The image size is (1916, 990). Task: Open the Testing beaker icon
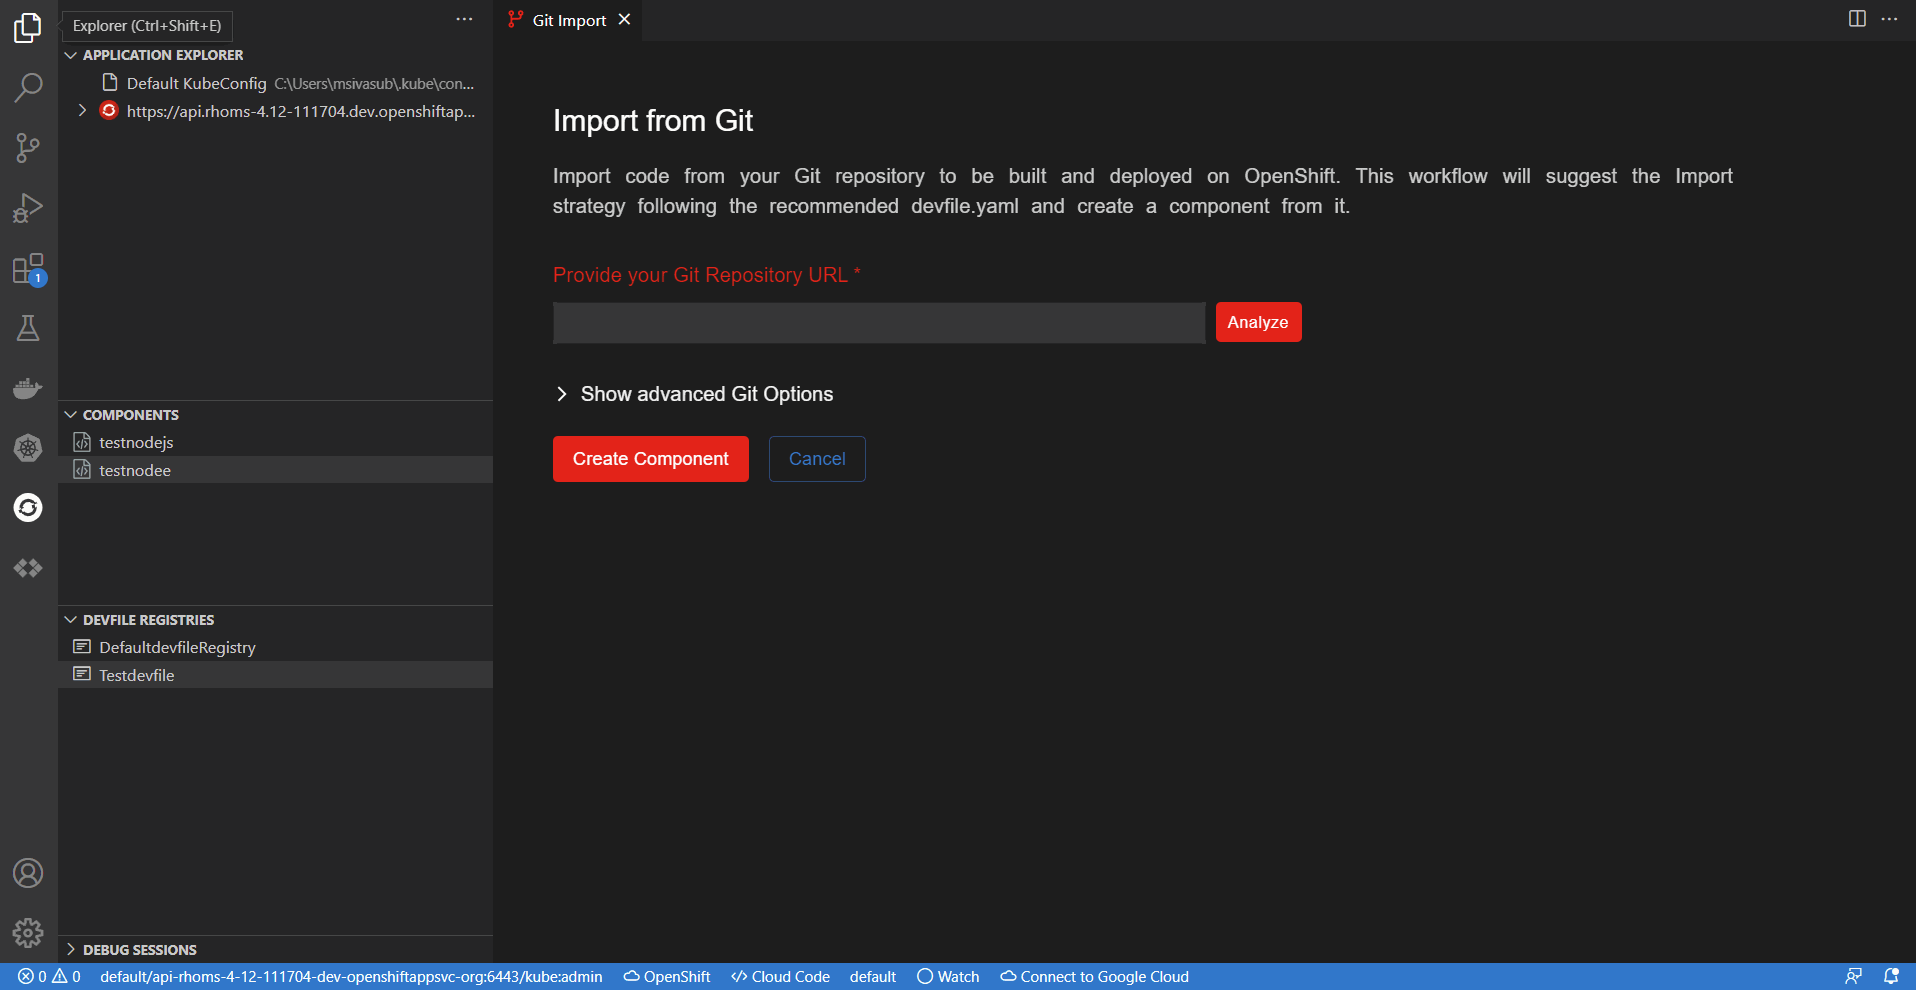pyautogui.click(x=28, y=328)
